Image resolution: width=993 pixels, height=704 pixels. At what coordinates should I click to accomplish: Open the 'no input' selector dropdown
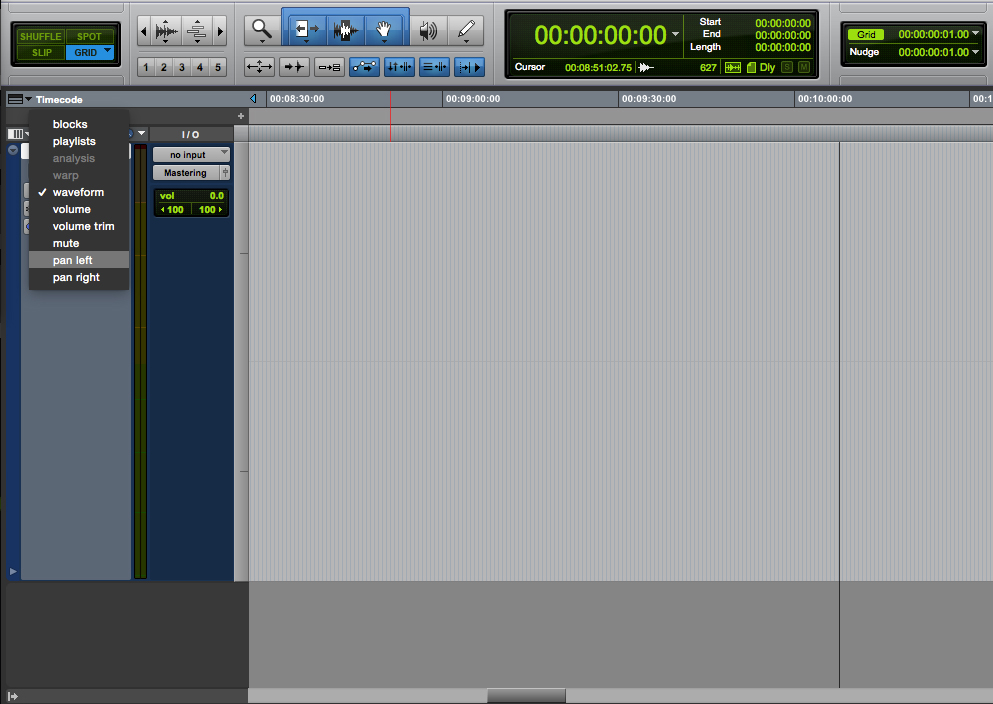(191, 155)
